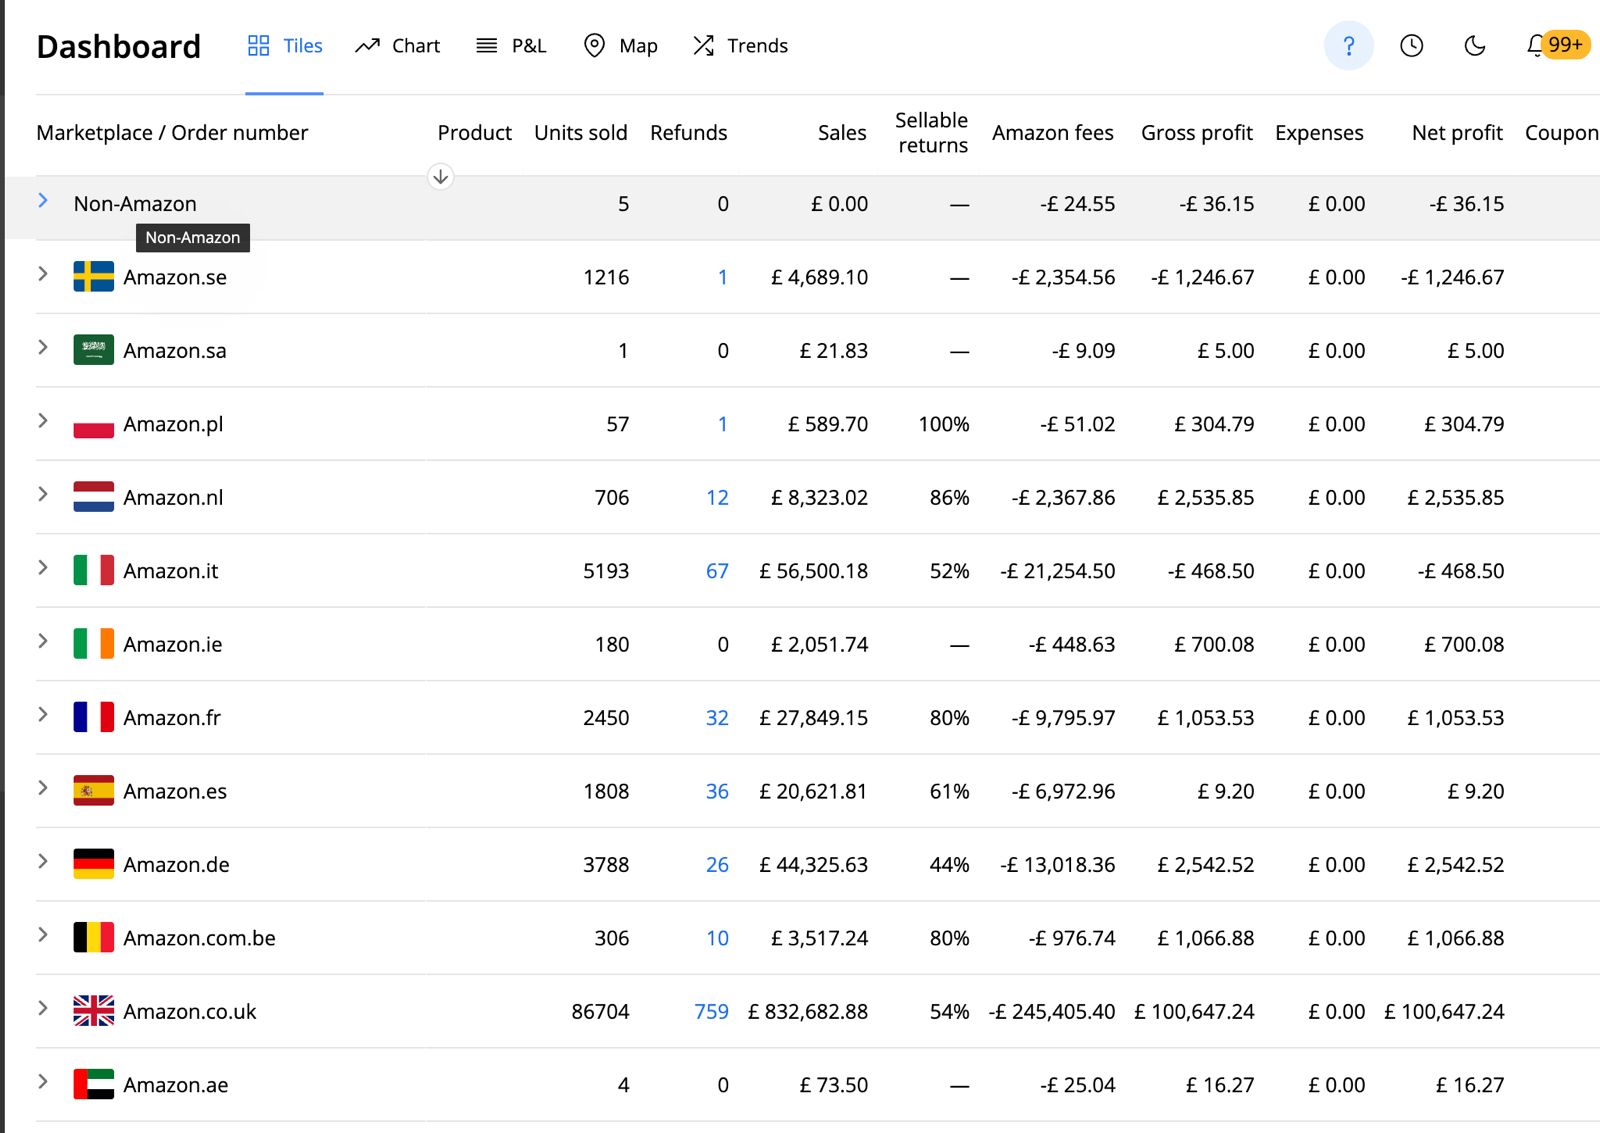Image resolution: width=1600 pixels, height=1133 pixels.
Task: Switch to the Chart tab
Action: coord(397,46)
